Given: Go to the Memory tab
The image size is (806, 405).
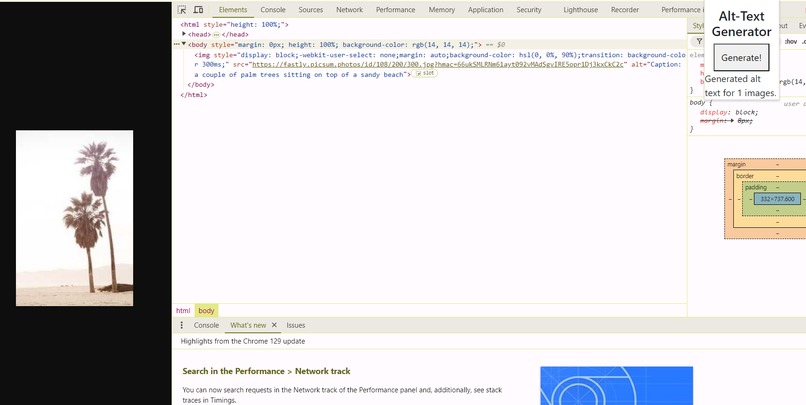Looking at the screenshot, I should 442,10.
